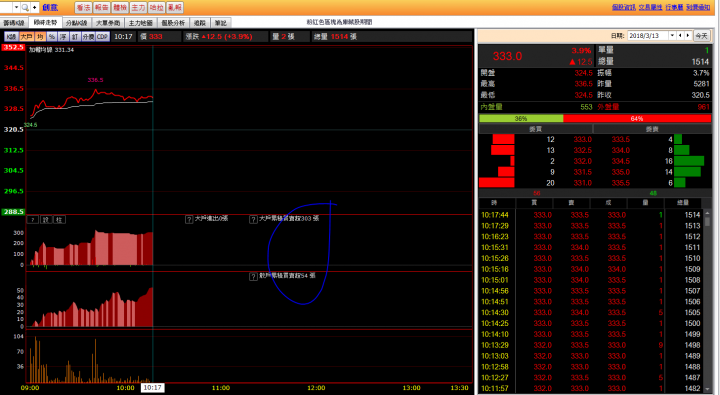This screenshot has width=720, height=395.
Task: Click ask price 333.5 with volume 4
Action: 620,139
